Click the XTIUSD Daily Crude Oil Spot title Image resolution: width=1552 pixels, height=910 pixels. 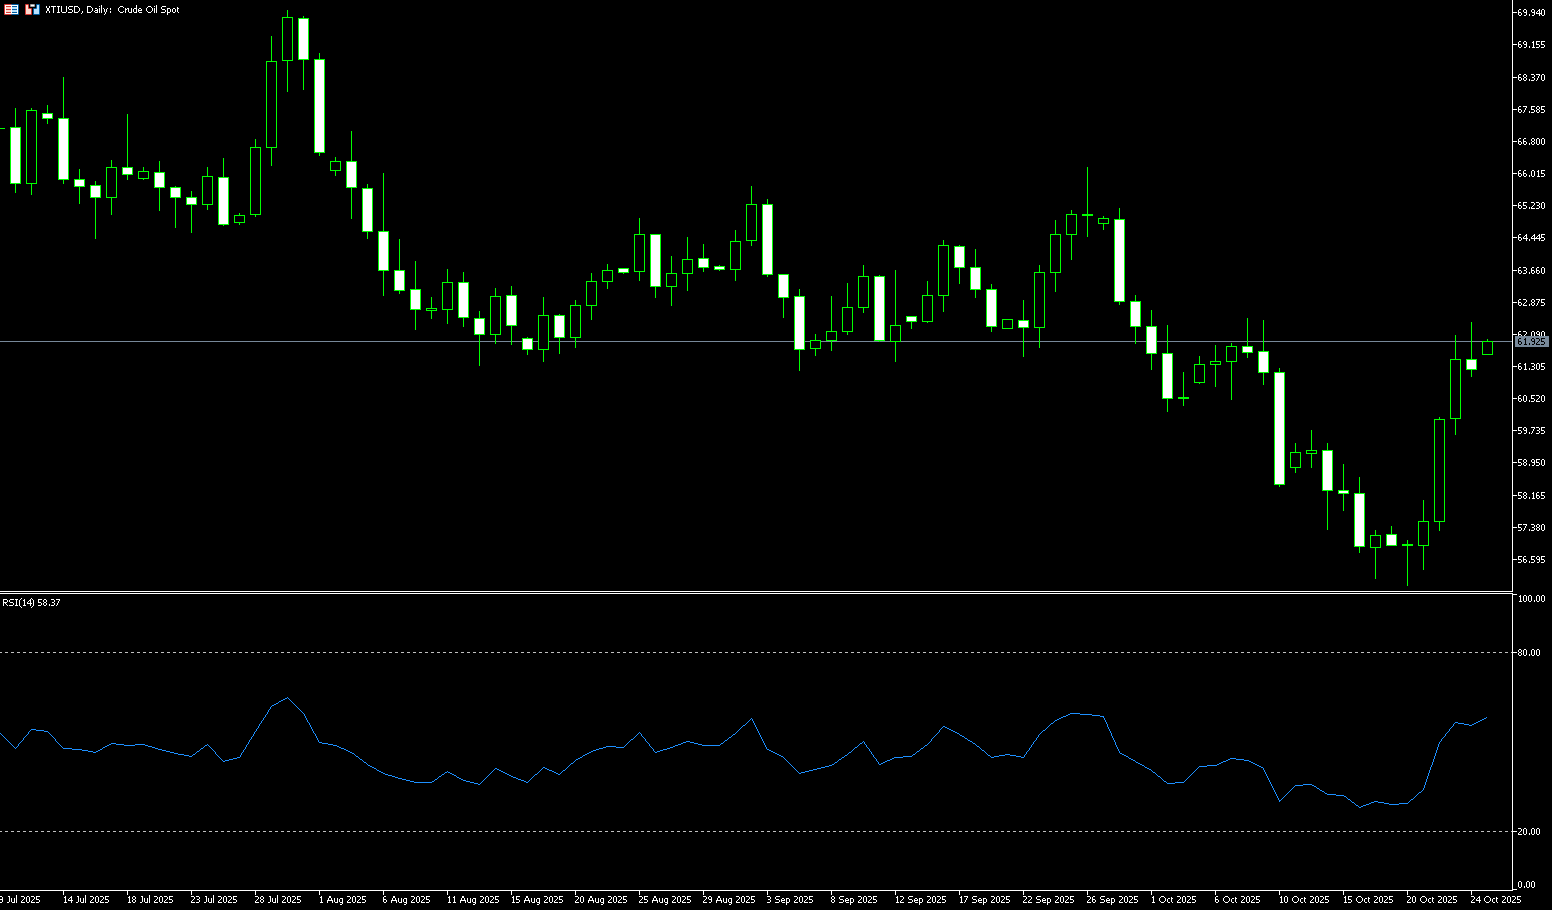112,9
